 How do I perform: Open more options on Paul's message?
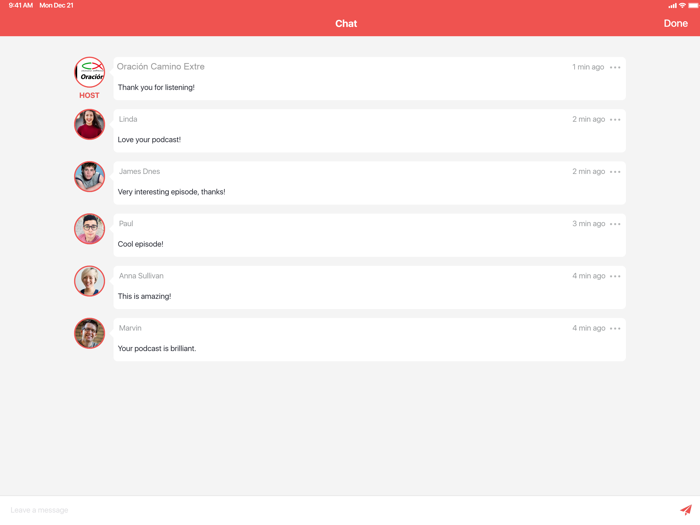[615, 224]
